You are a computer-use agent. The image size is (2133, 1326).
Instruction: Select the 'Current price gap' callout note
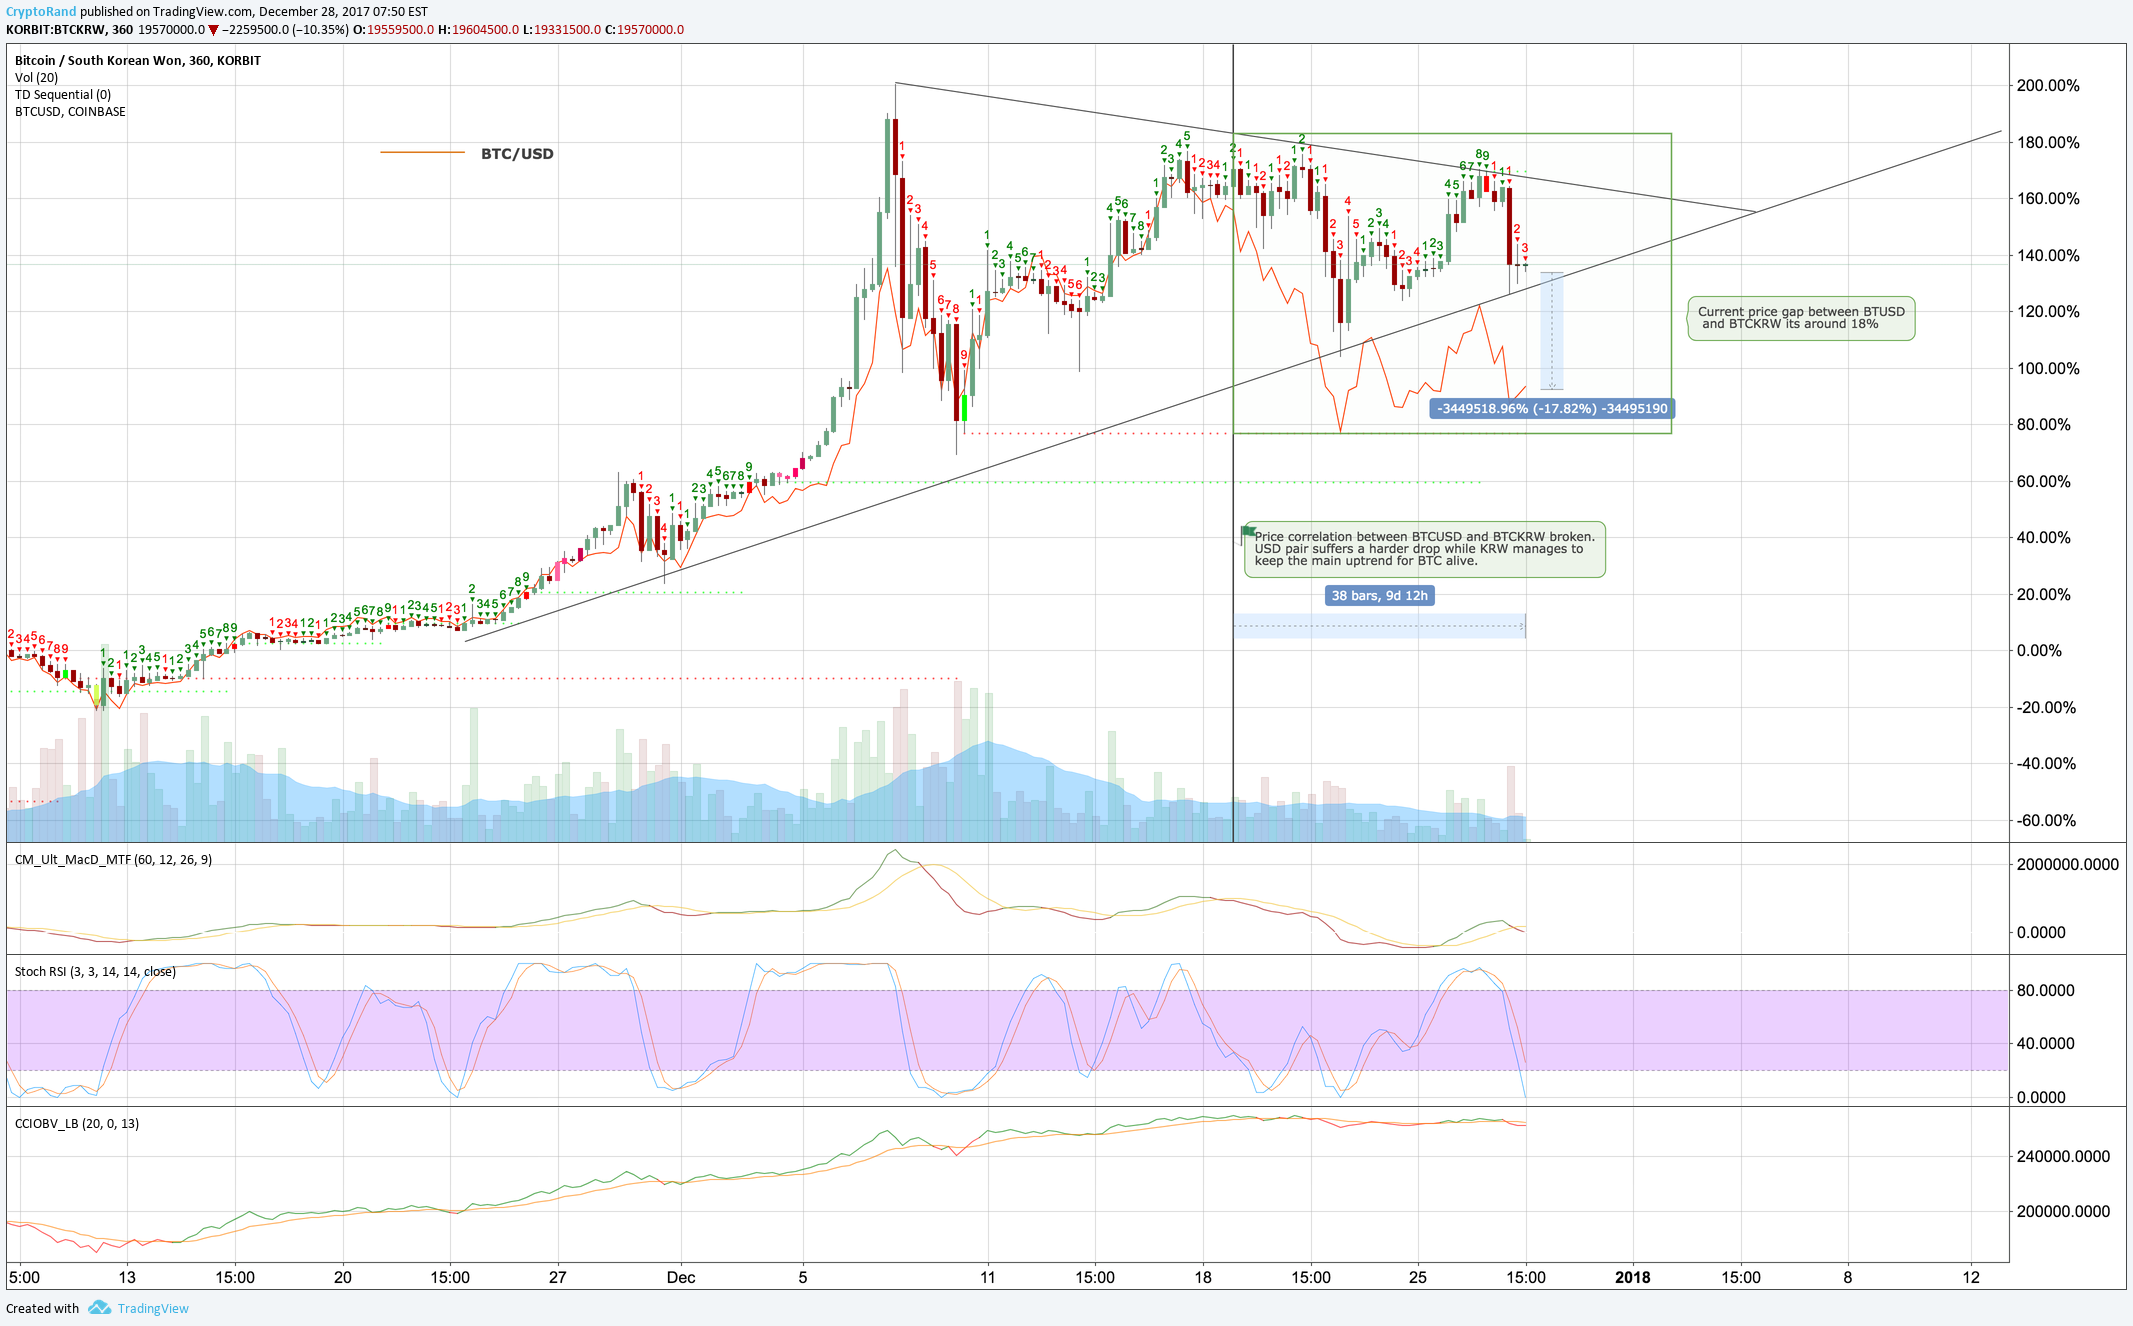(1800, 318)
